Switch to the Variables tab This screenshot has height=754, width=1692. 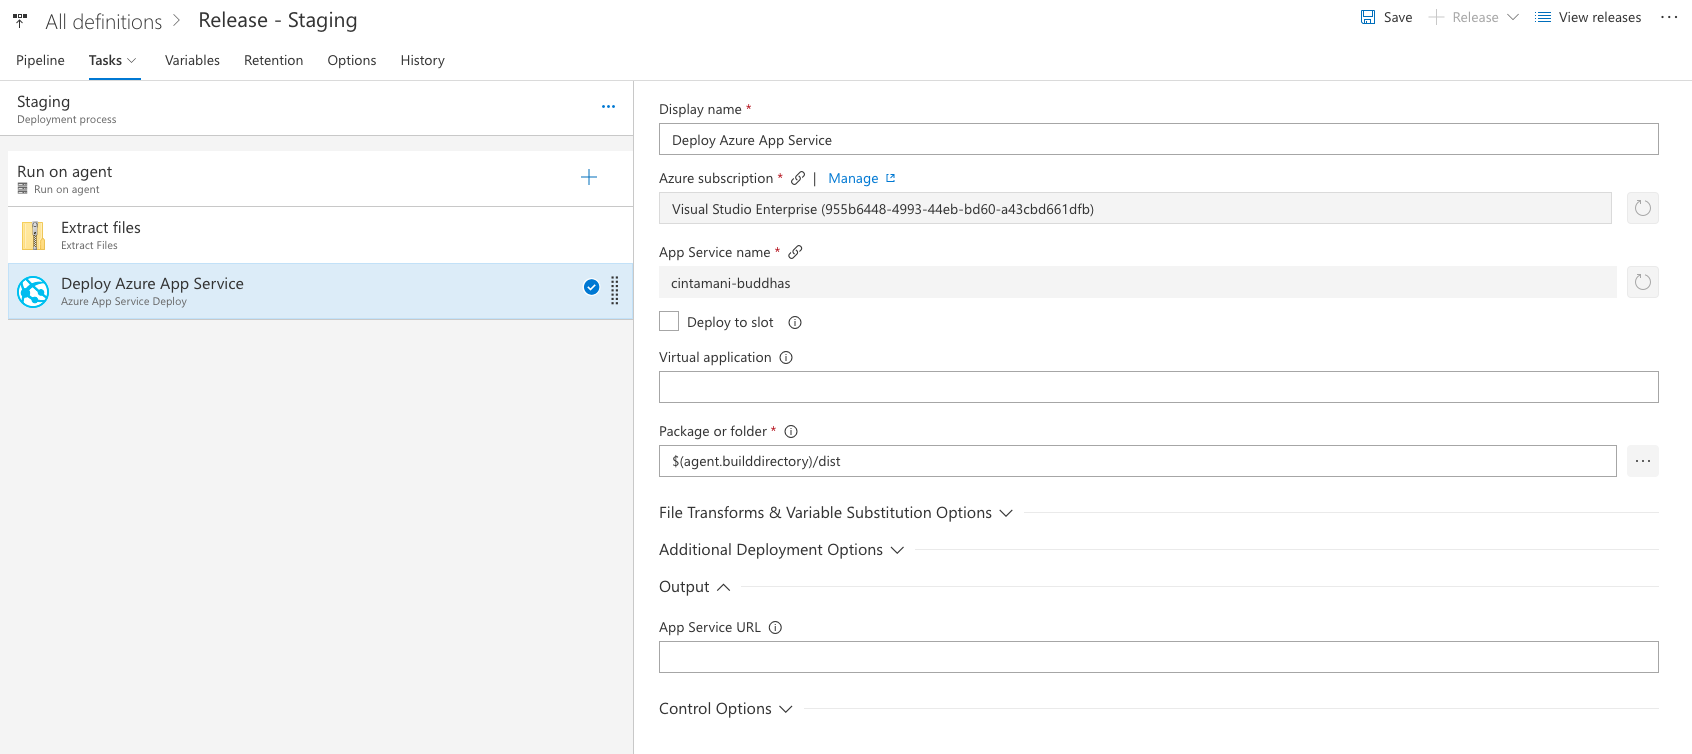coord(192,60)
